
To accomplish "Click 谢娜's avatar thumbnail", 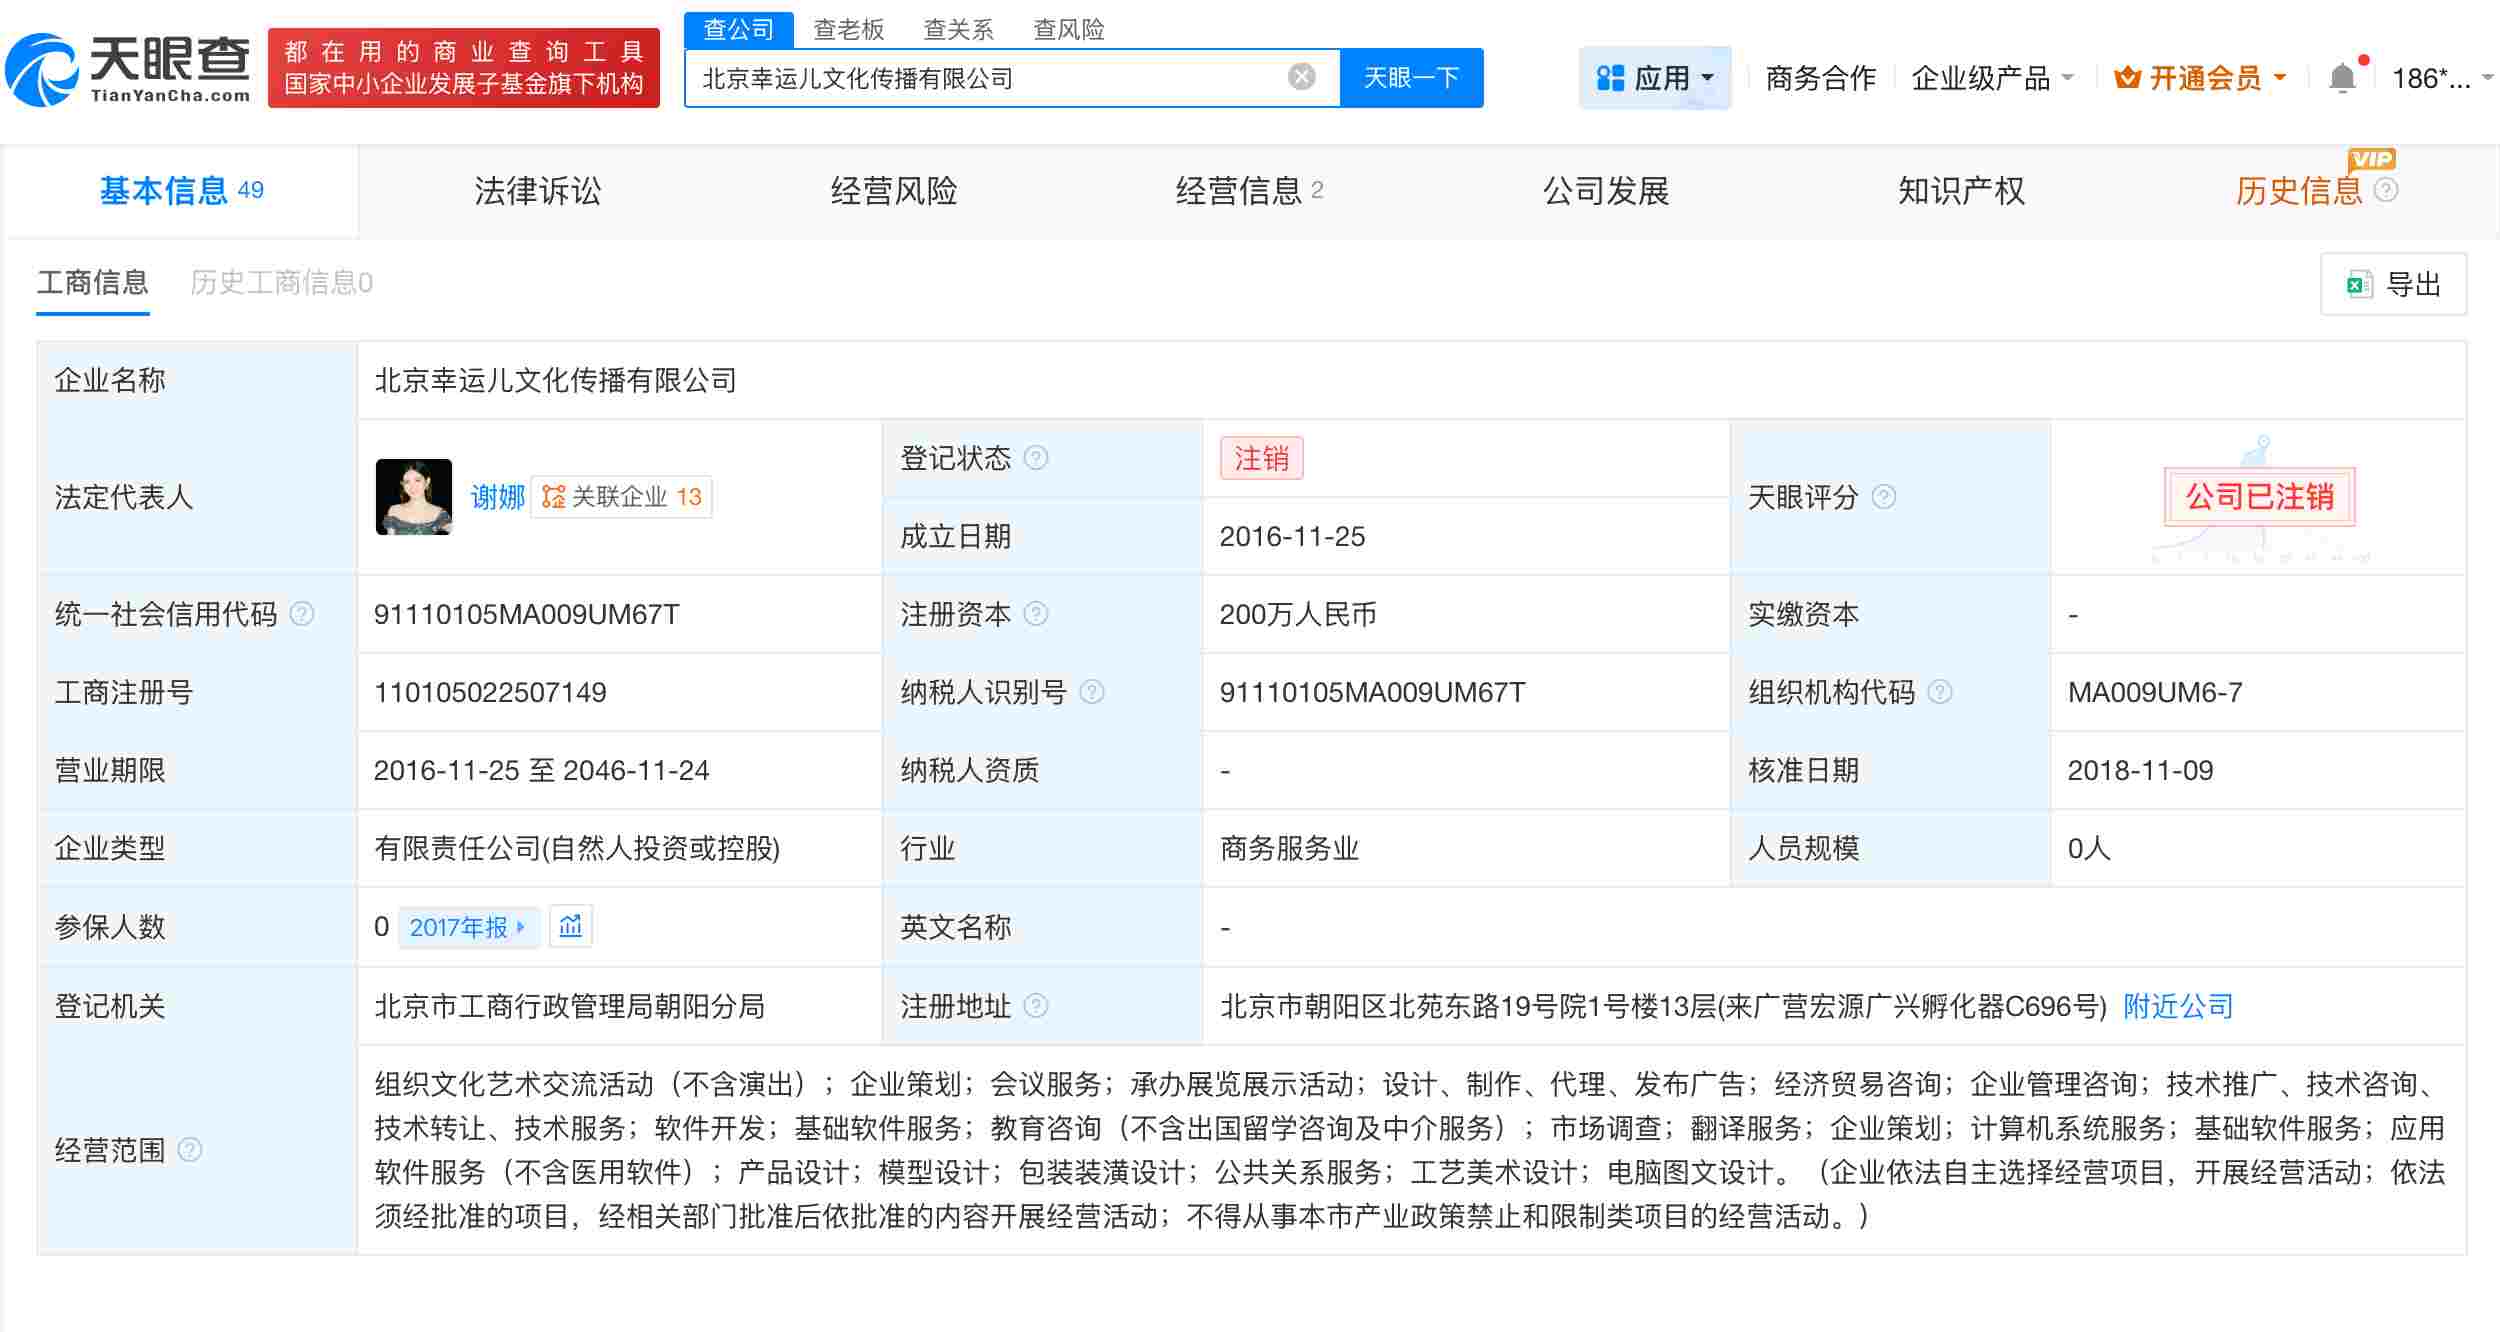I will [x=416, y=497].
